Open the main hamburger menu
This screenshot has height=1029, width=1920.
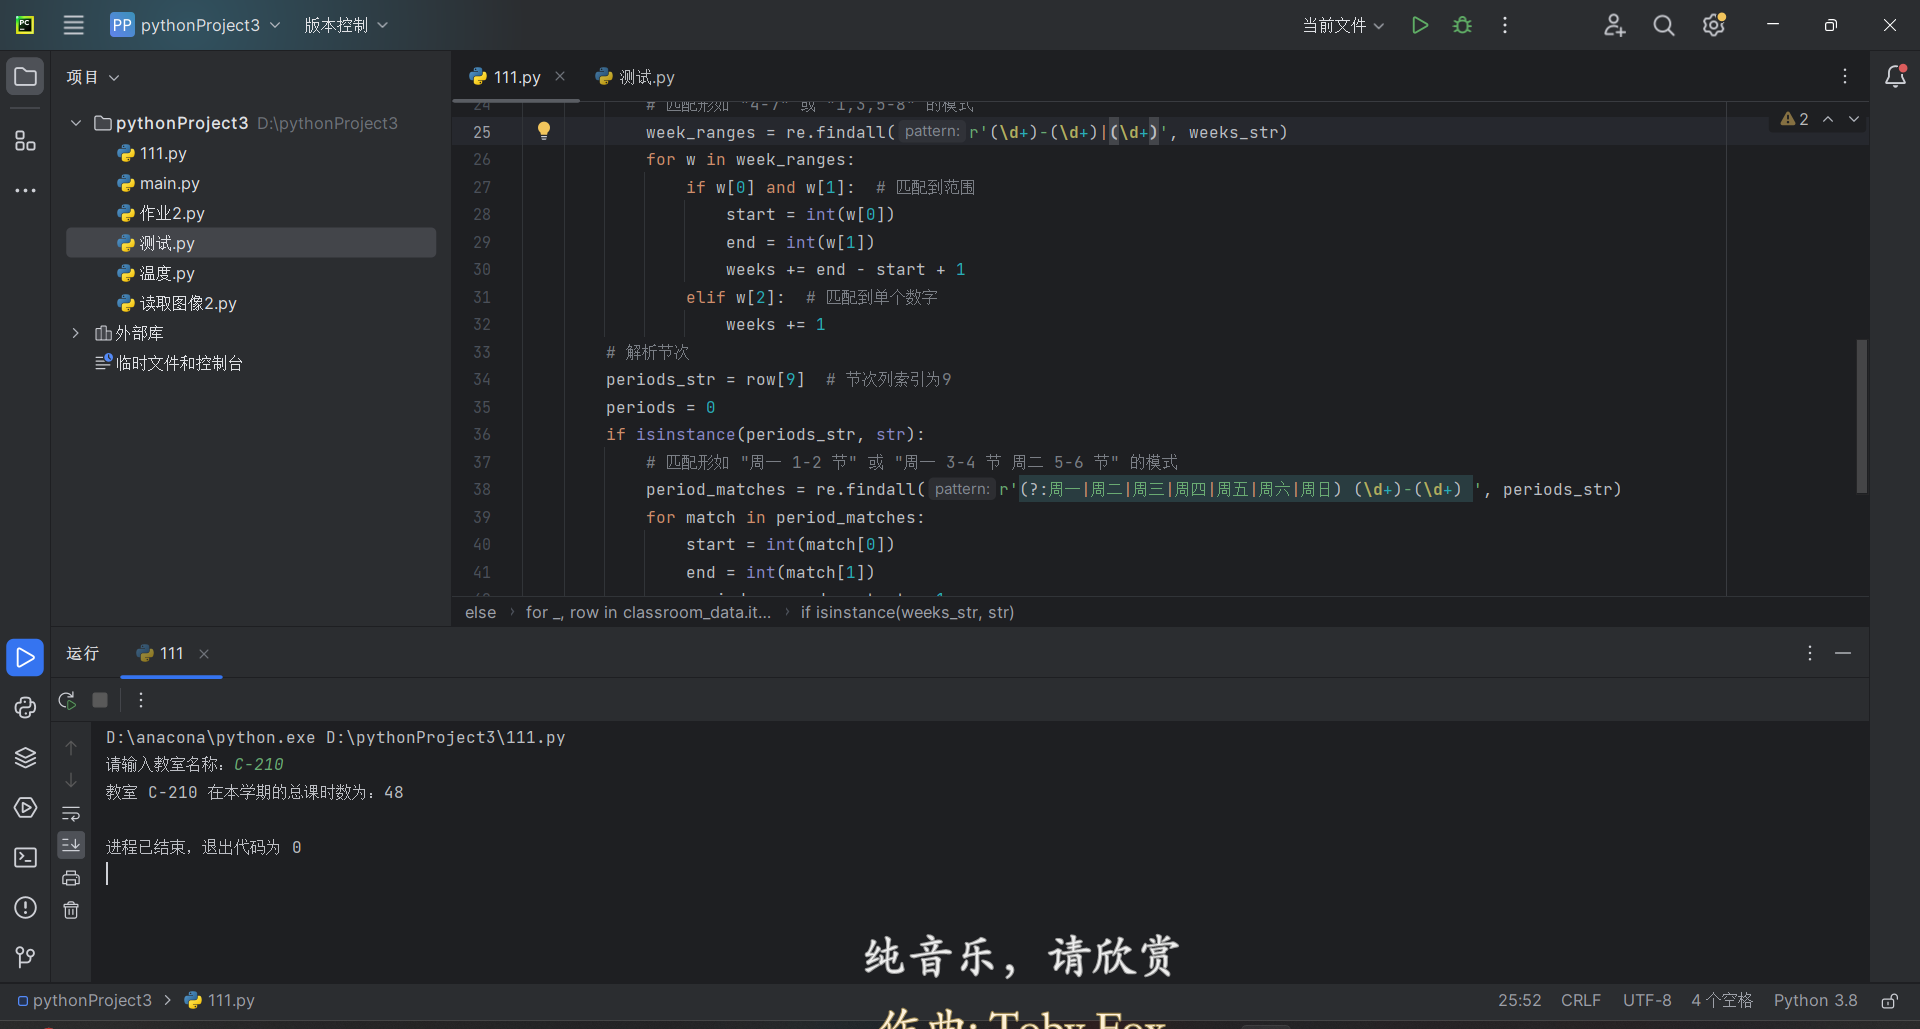[x=74, y=25]
